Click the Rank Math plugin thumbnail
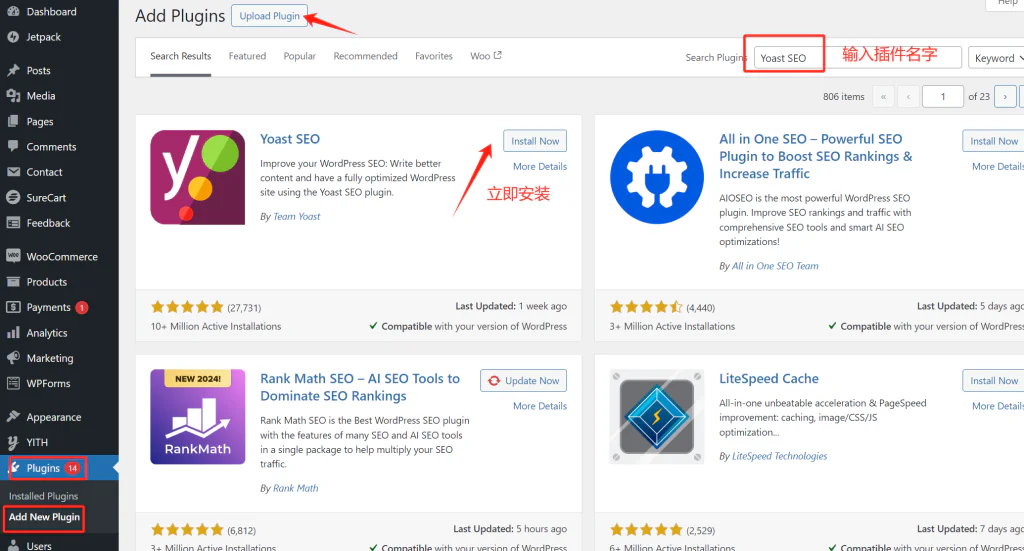This screenshot has width=1024, height=551. (x=197, y=417)
